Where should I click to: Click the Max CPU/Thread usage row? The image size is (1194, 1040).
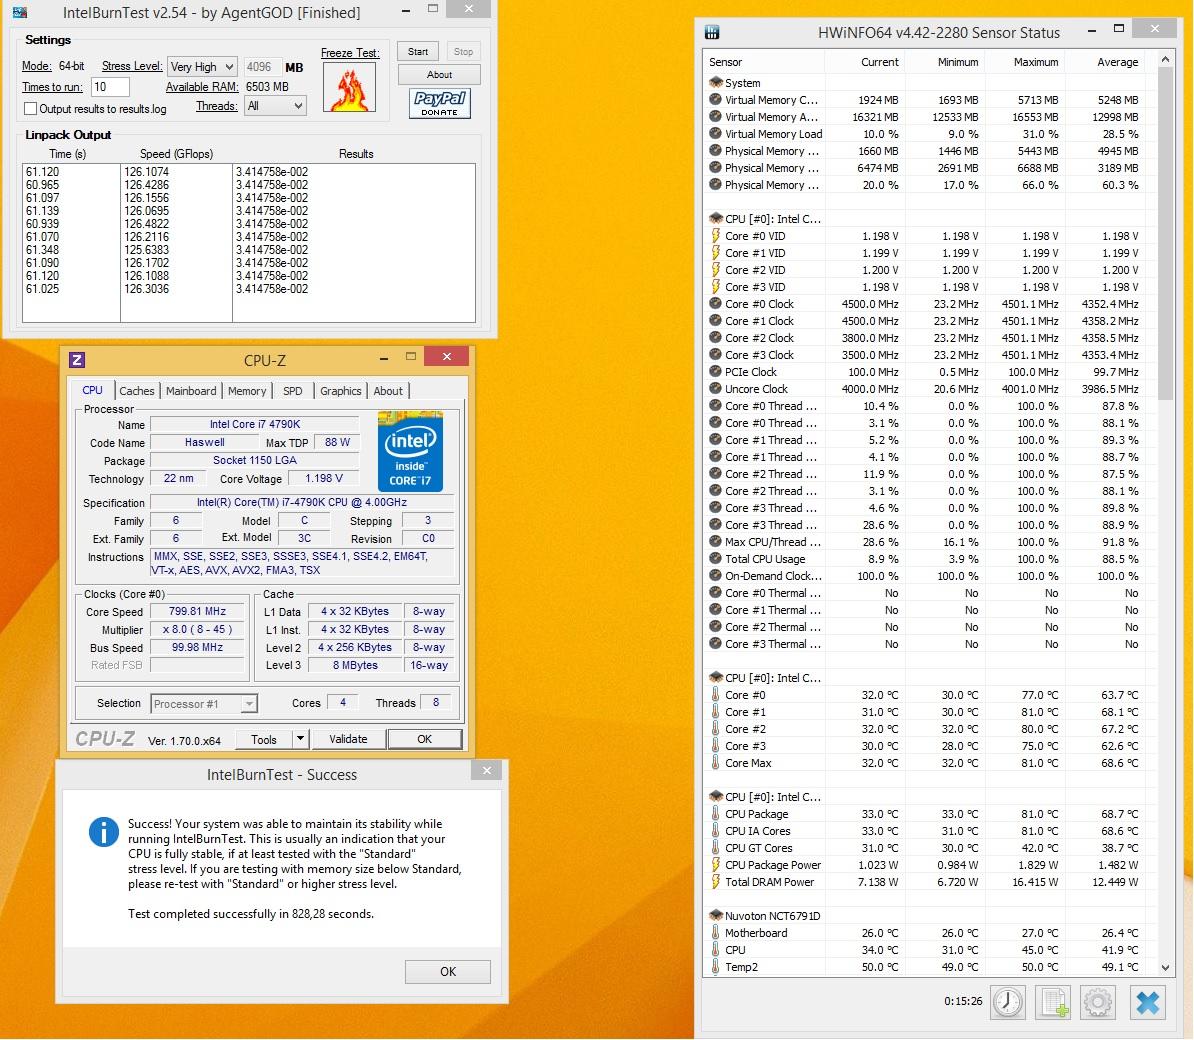(x=930, y=542)
